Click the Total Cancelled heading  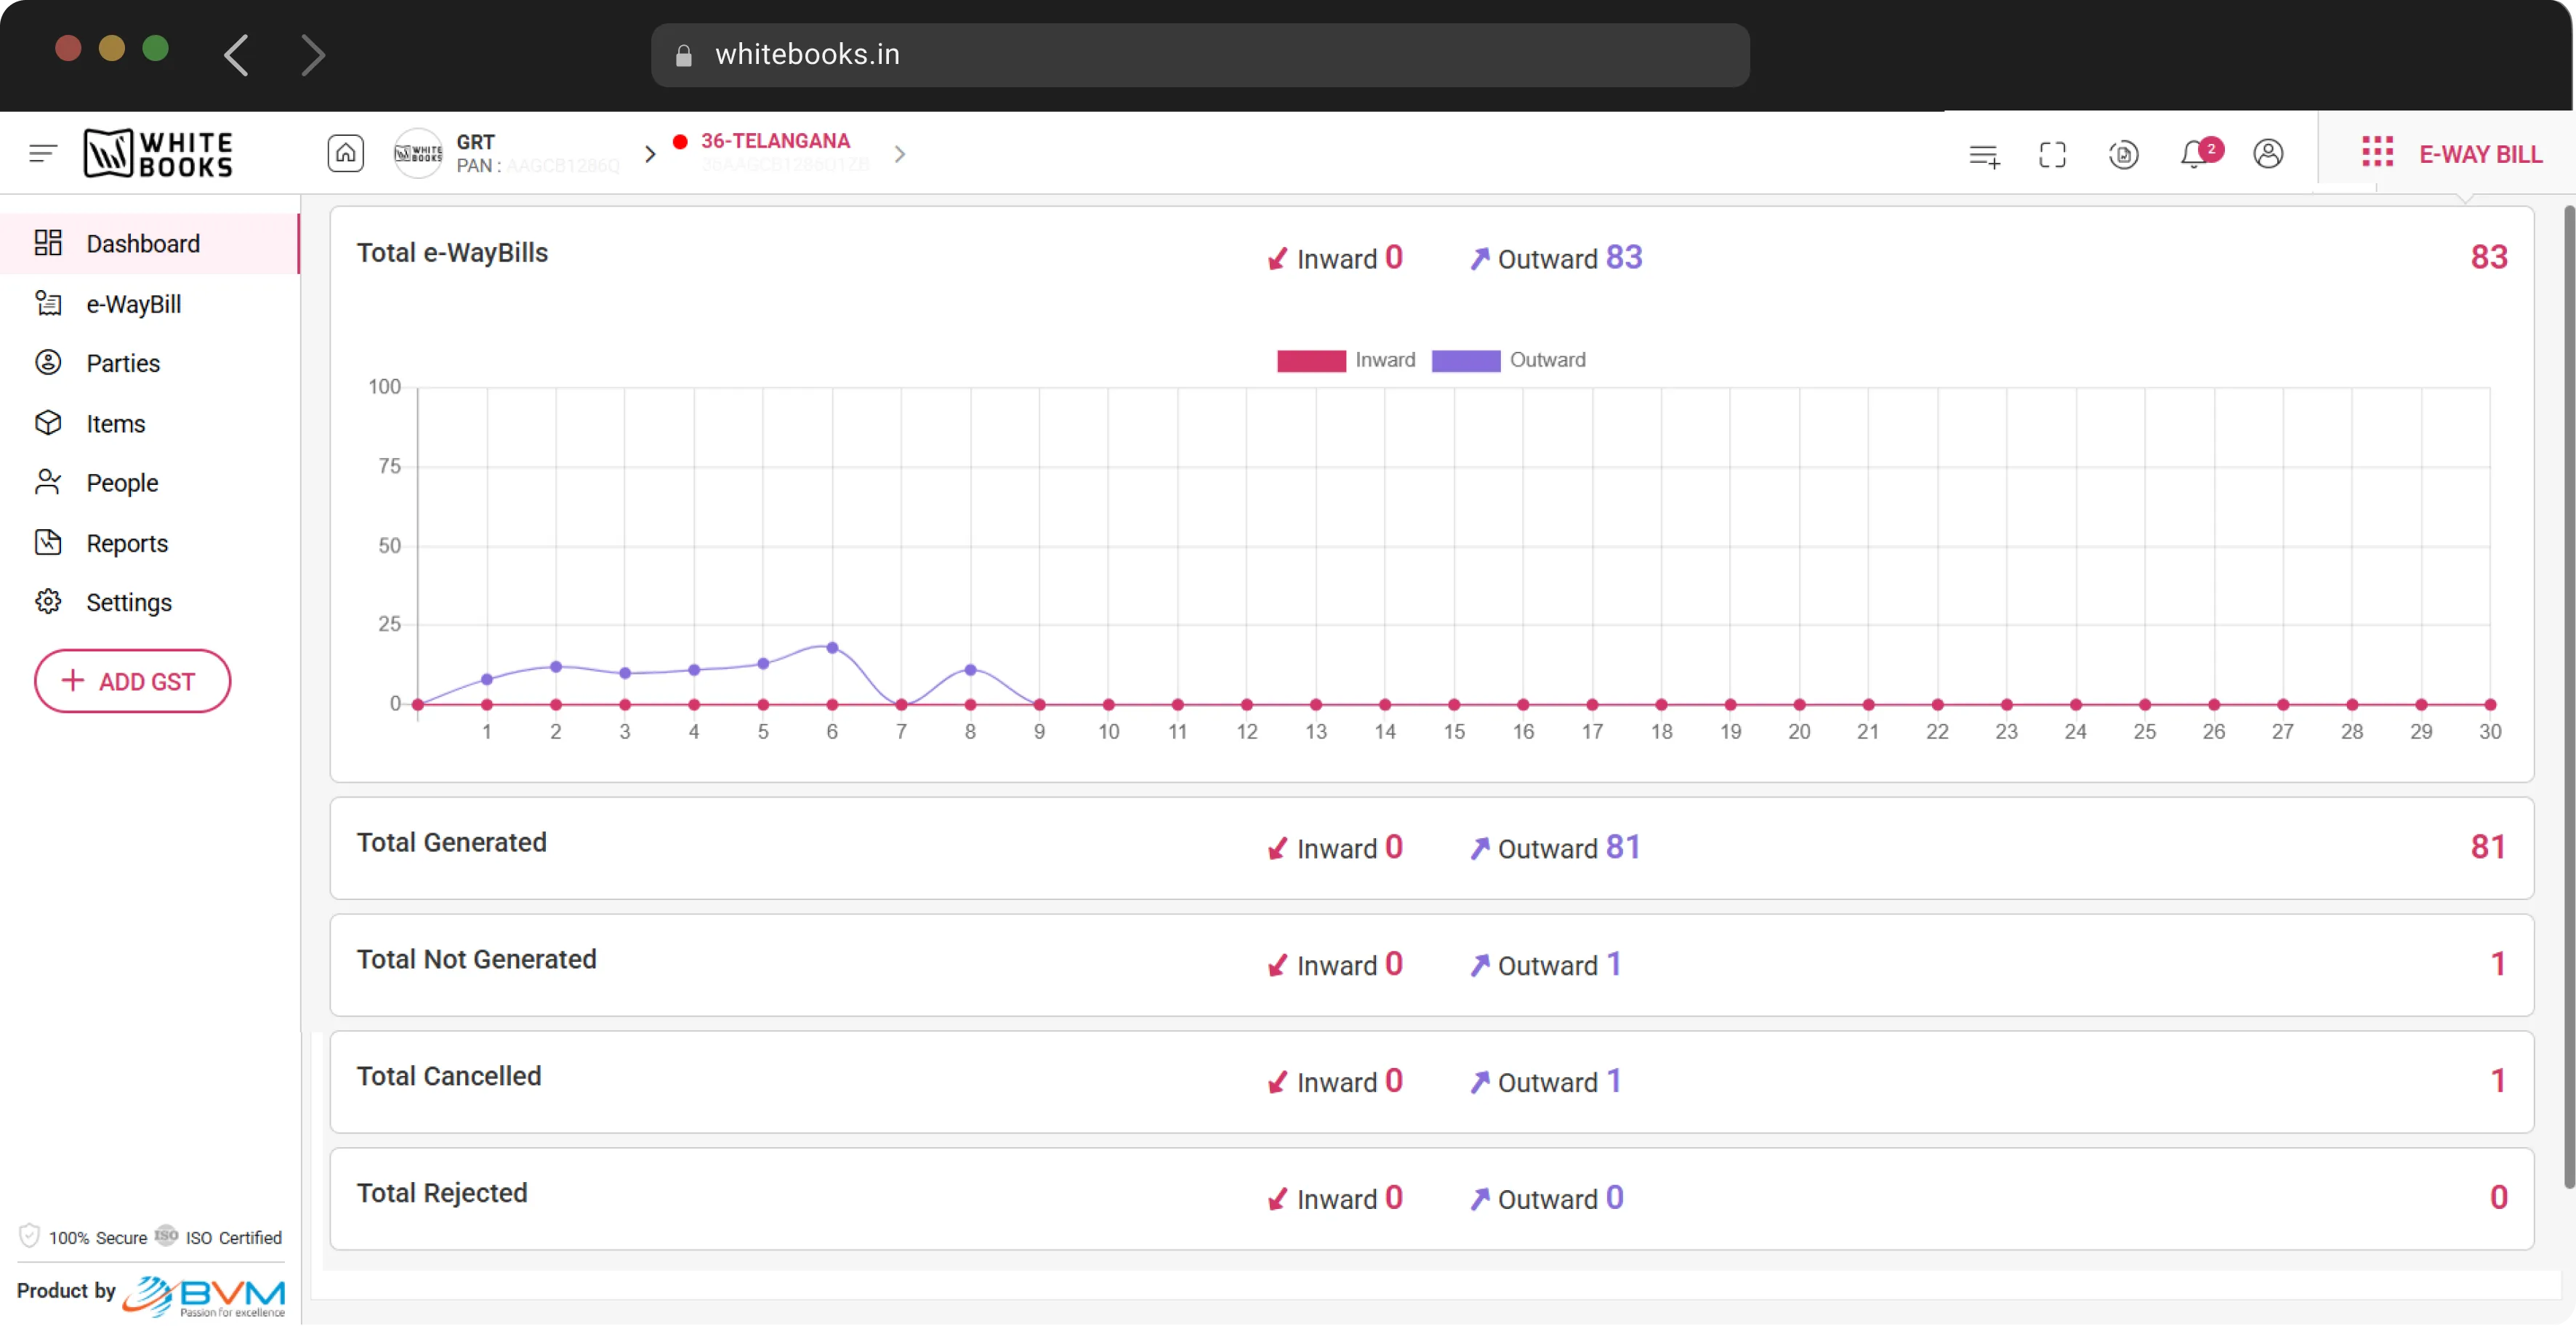coord(449,1076)
